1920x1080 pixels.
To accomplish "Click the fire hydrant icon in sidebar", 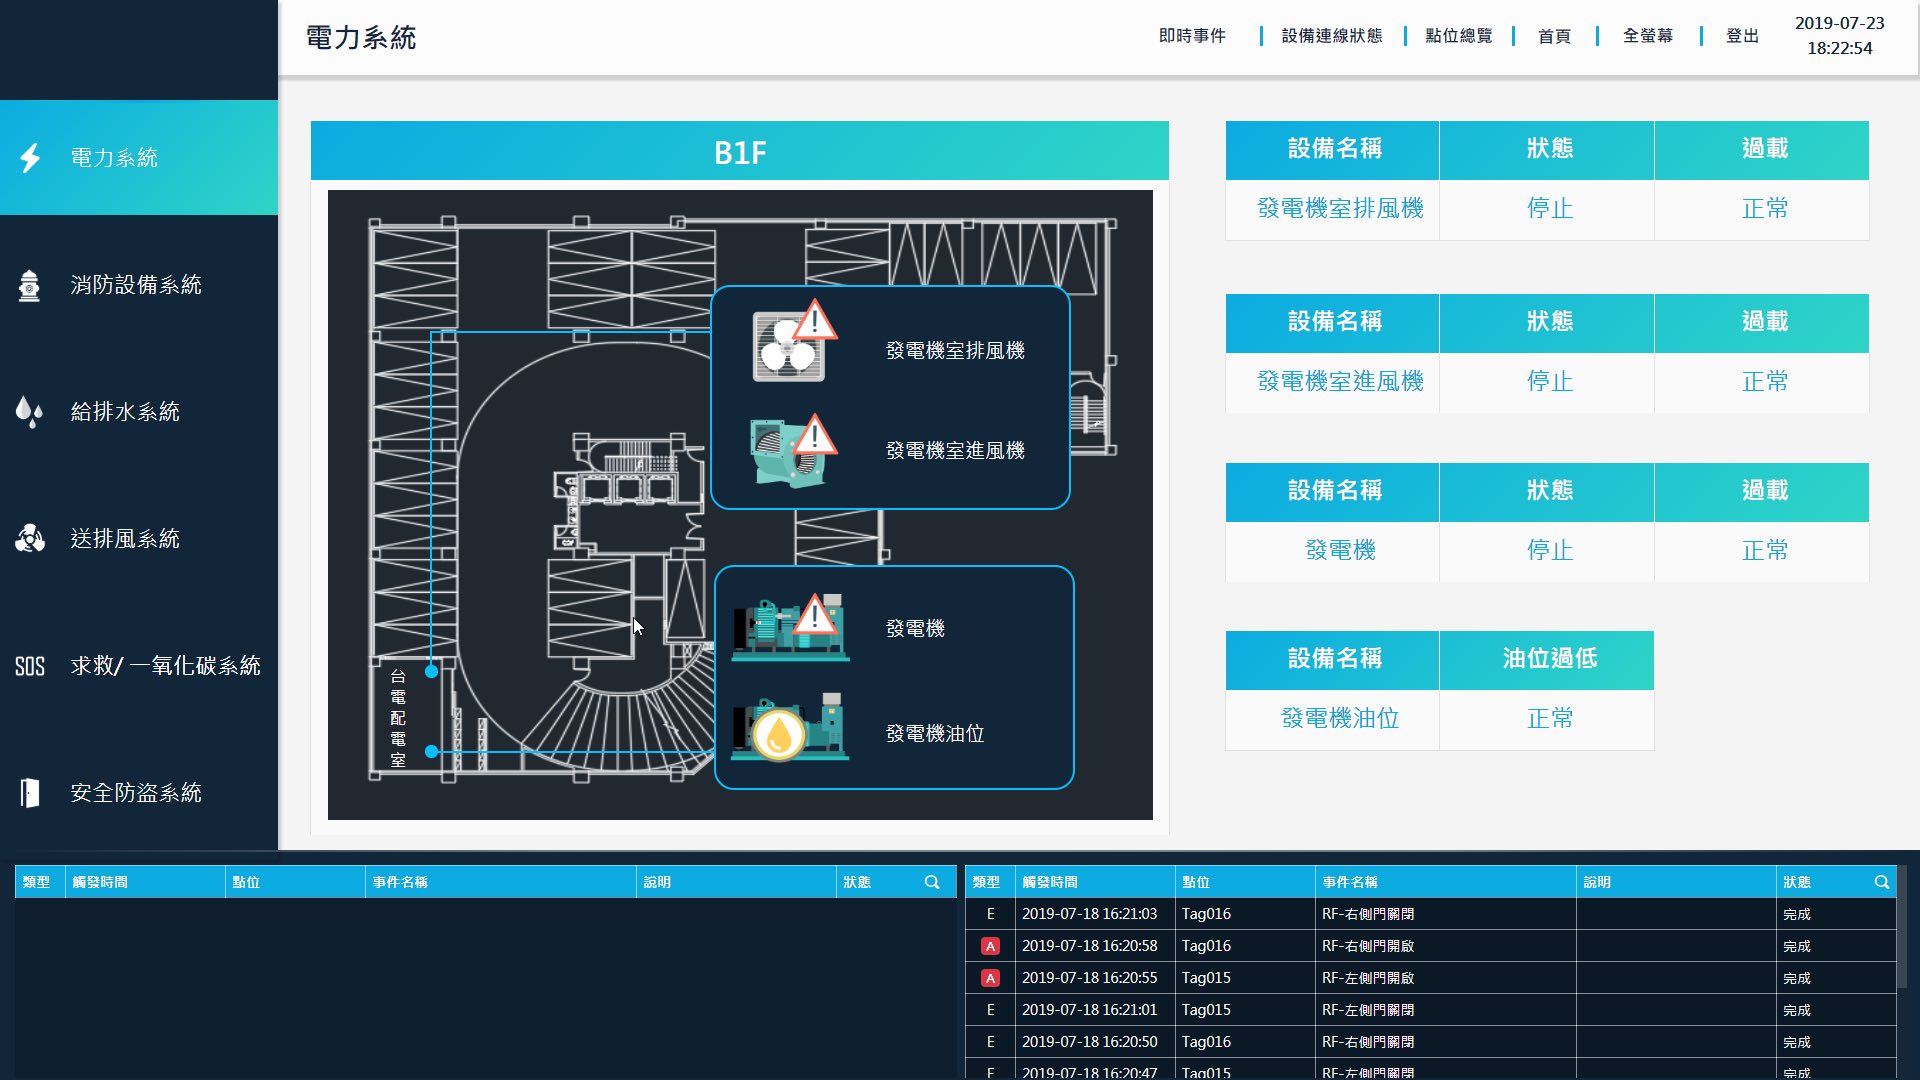I will (x=30, y=285).
